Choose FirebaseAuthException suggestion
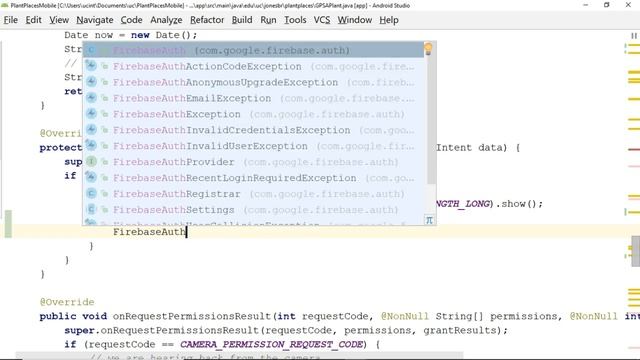This screenshot has height=360, width=640. (x=253, y=114)
